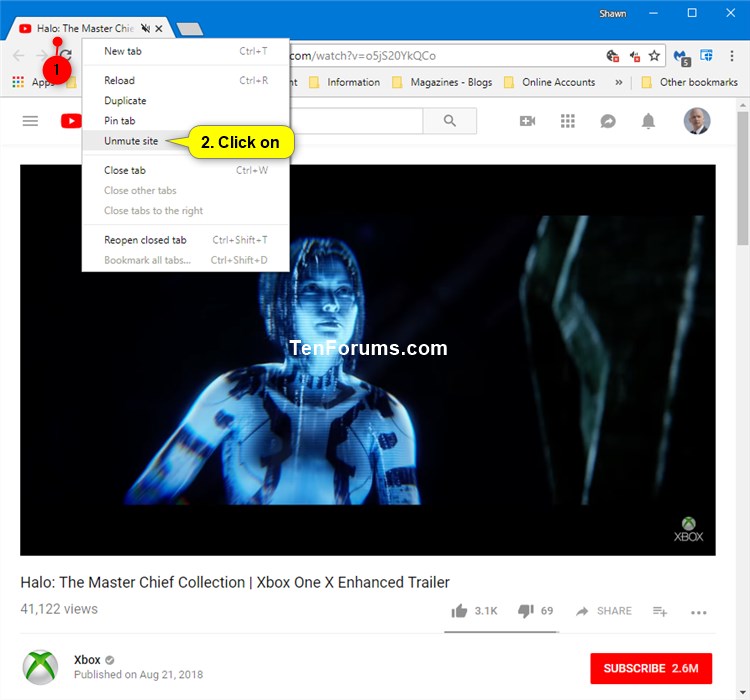Click the Shawn profile button
Screen dimensions: 750x700
point(612,13)
